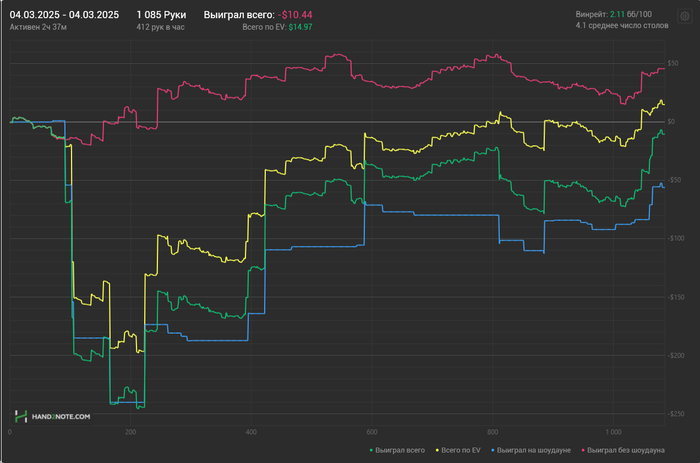Image resolution: width=700 pixels, height=463 pixels.
Task: Open the graph settings gear icon
Action: pyautogui.click(x=684, y=17)
